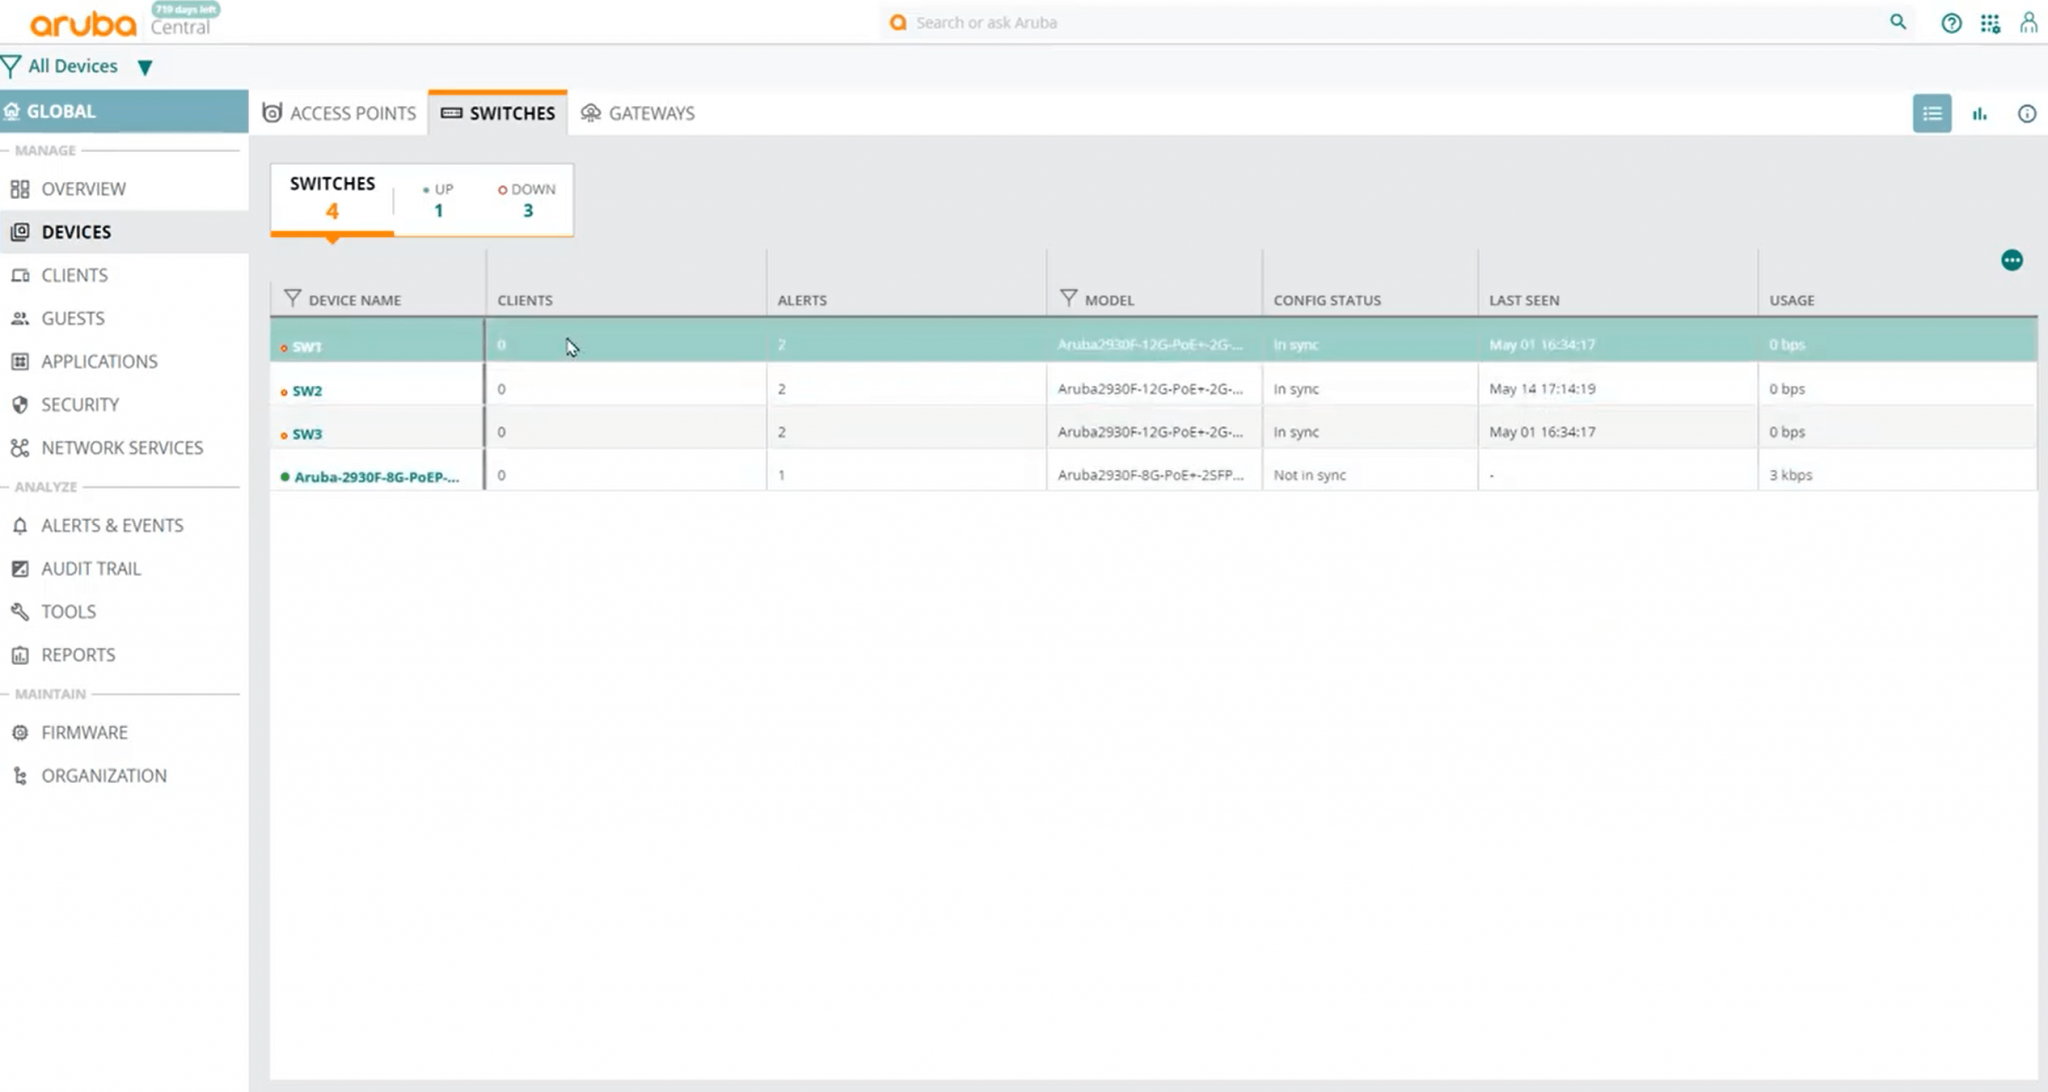Open the Aruba-2930F-8G-PoEP device link
This screenshot has width=2048, height=1092.
coord(376,477)
